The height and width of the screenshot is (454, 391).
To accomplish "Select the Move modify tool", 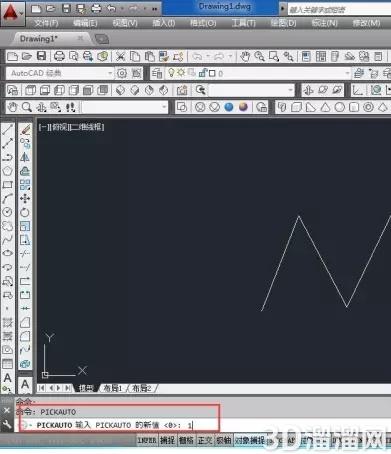I will point(25,199).
